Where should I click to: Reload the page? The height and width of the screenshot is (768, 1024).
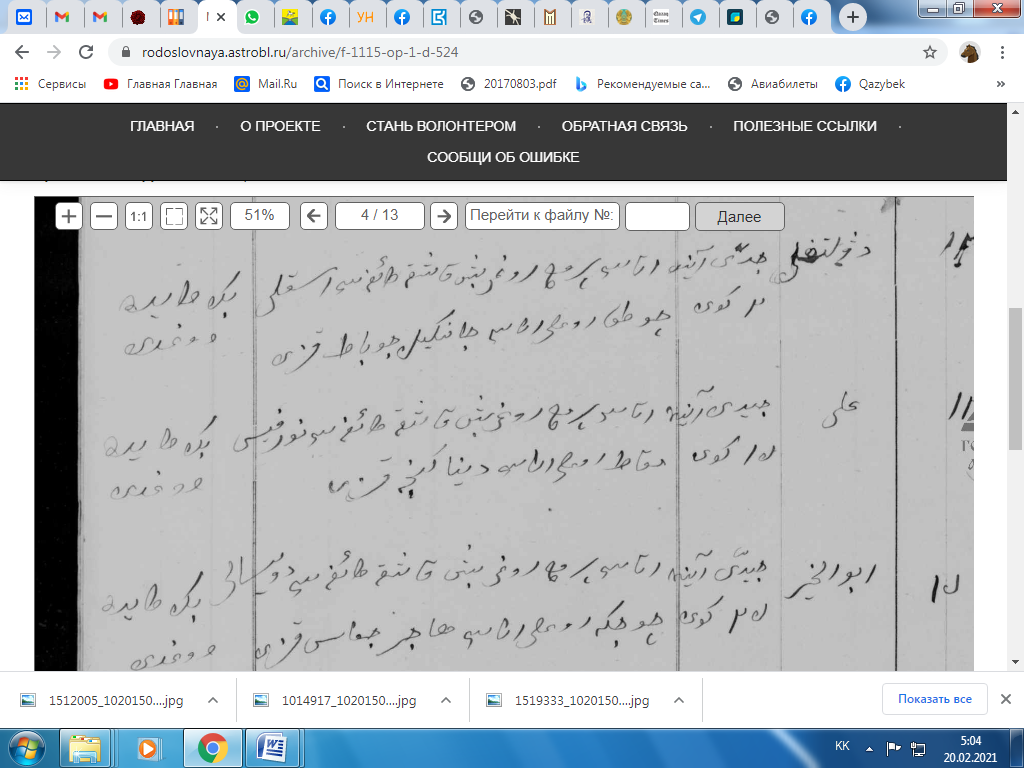(x=86, y=52)
